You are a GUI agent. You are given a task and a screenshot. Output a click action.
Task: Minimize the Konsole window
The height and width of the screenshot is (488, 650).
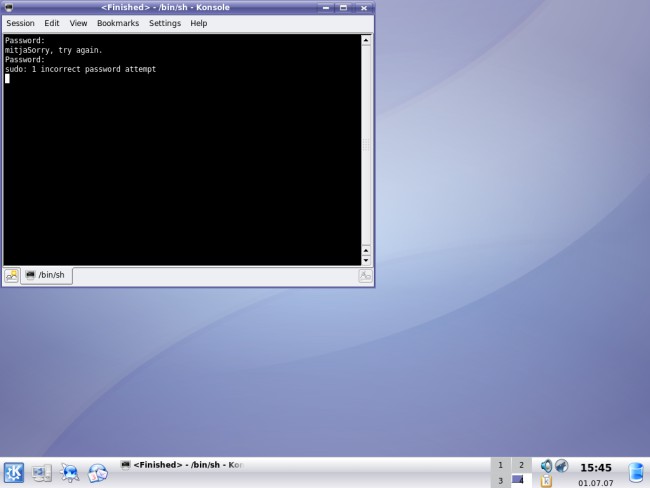(326, 7)
